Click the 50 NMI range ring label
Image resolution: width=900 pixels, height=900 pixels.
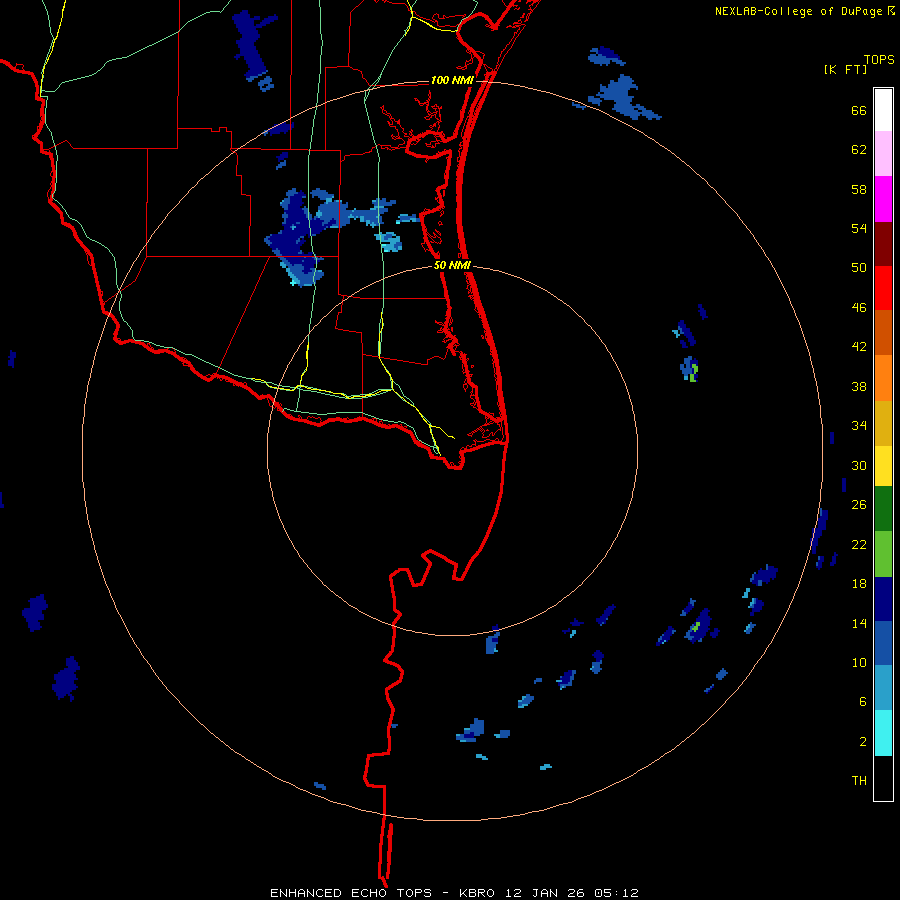[x=452, y=265]
